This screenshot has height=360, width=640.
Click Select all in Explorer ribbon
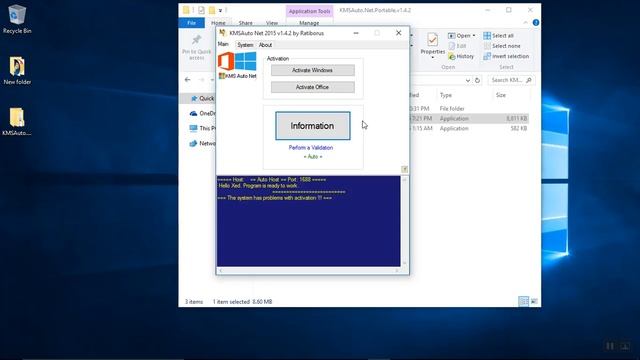tap(498, 36)
